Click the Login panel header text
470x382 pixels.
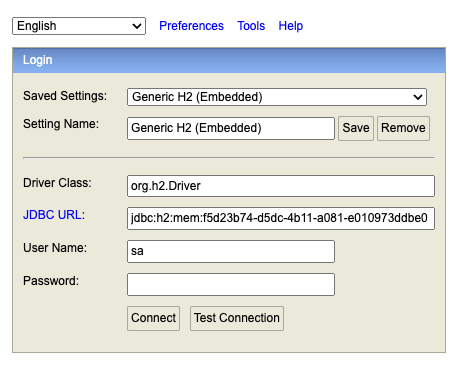pos(38,60)
